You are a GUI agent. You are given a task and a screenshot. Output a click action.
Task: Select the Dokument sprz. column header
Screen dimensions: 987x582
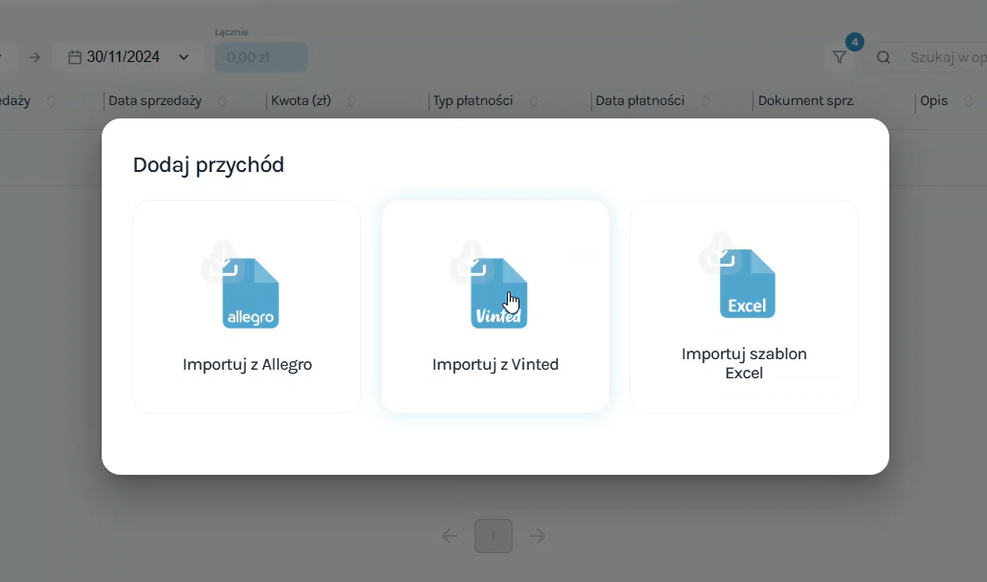(805, 101)
